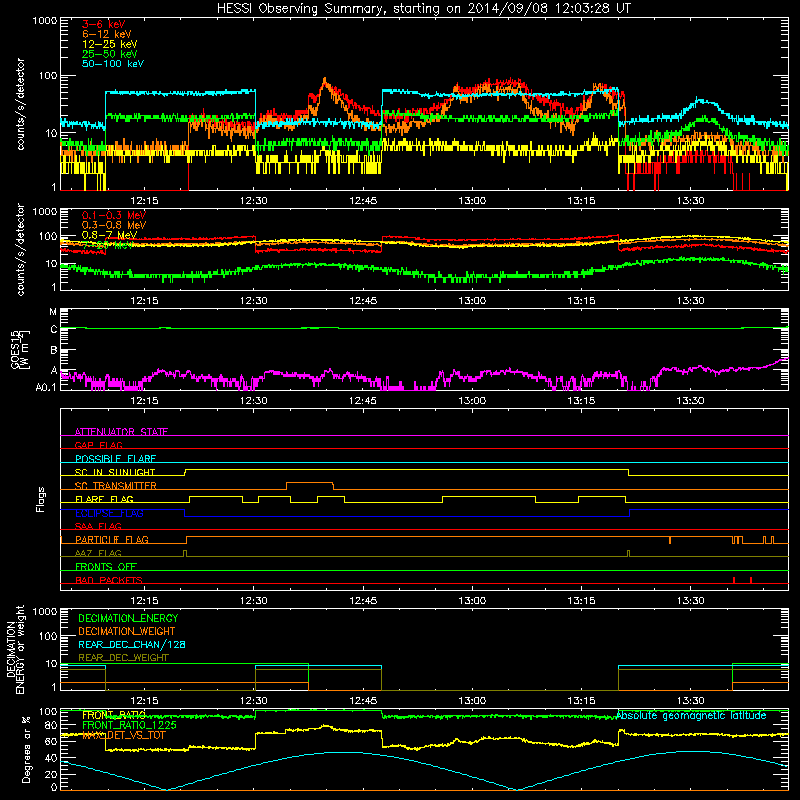Click the vertical Flags axis label
This screenshot has height=800, width=800.
pyautogui.click(x=40, y=499)
